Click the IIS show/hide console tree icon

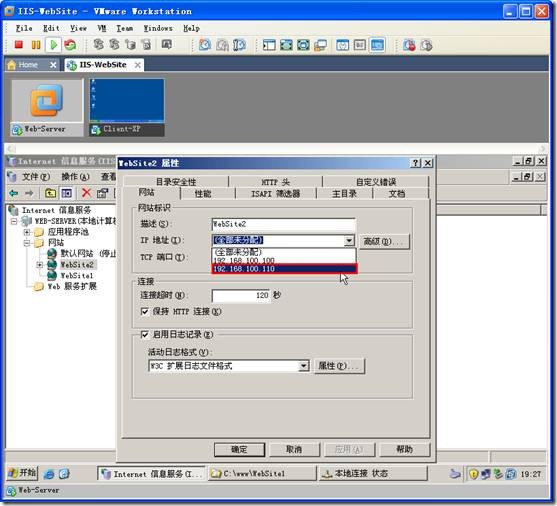coord(67,193)
